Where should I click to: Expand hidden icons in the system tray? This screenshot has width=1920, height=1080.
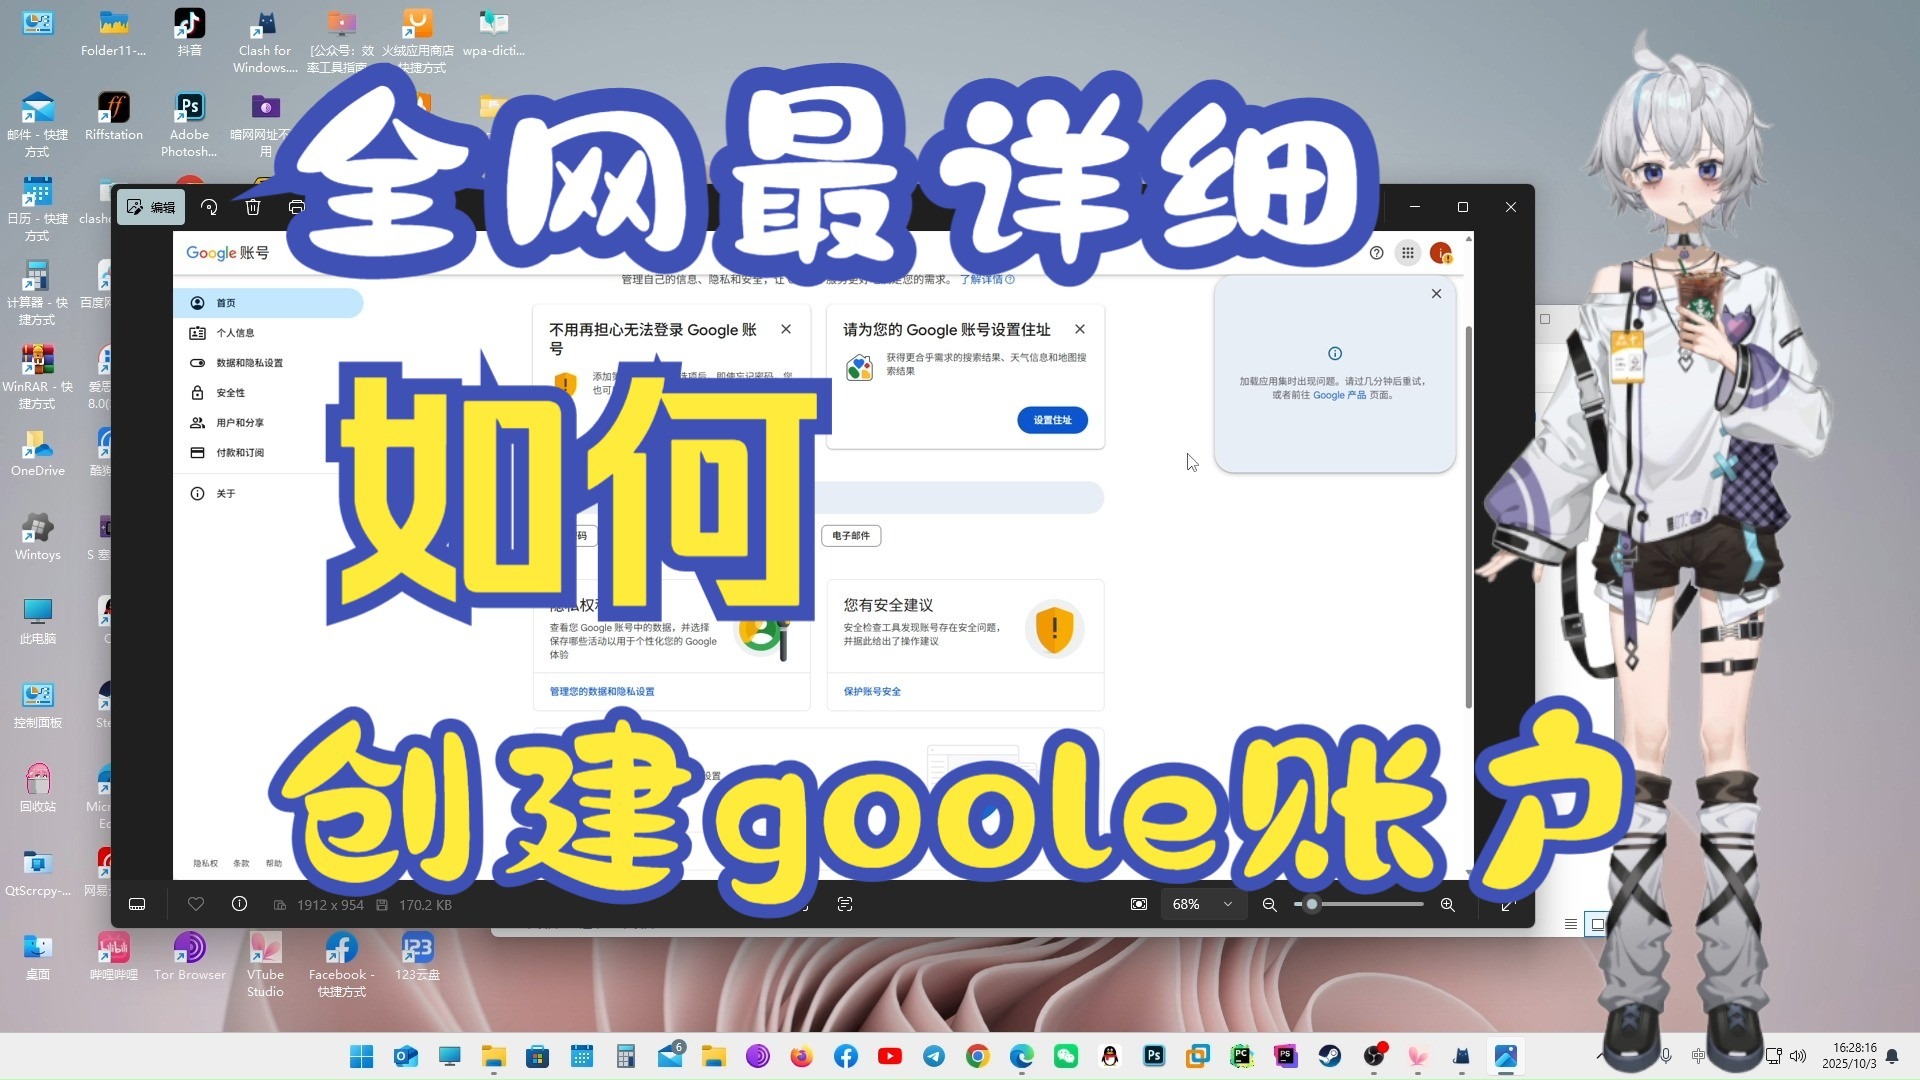pyautogui.click(x=1601, y=1056)
